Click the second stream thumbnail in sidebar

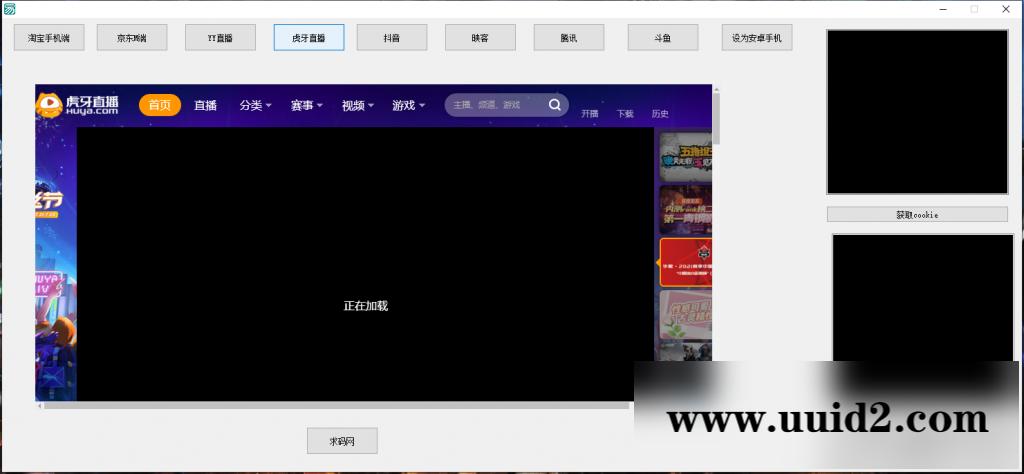point(686,210)
